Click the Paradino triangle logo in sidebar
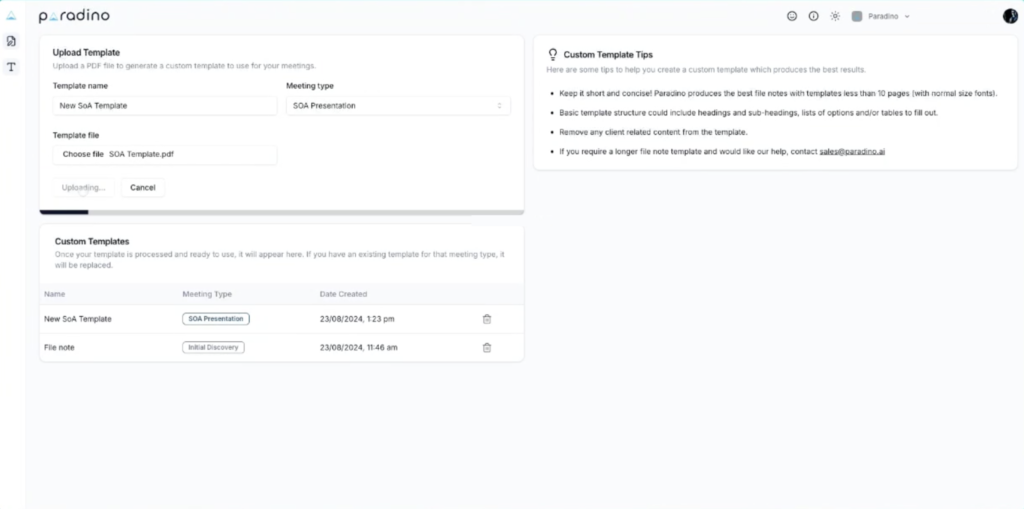 (11, 16)
